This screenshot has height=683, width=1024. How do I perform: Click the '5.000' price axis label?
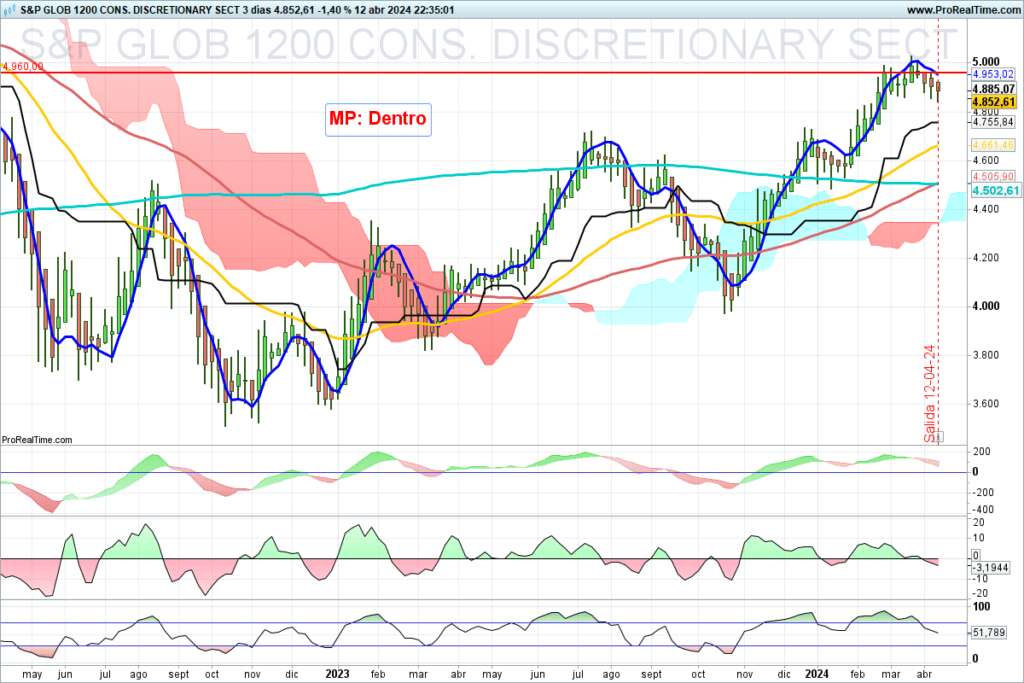click(x=985, y=62)
